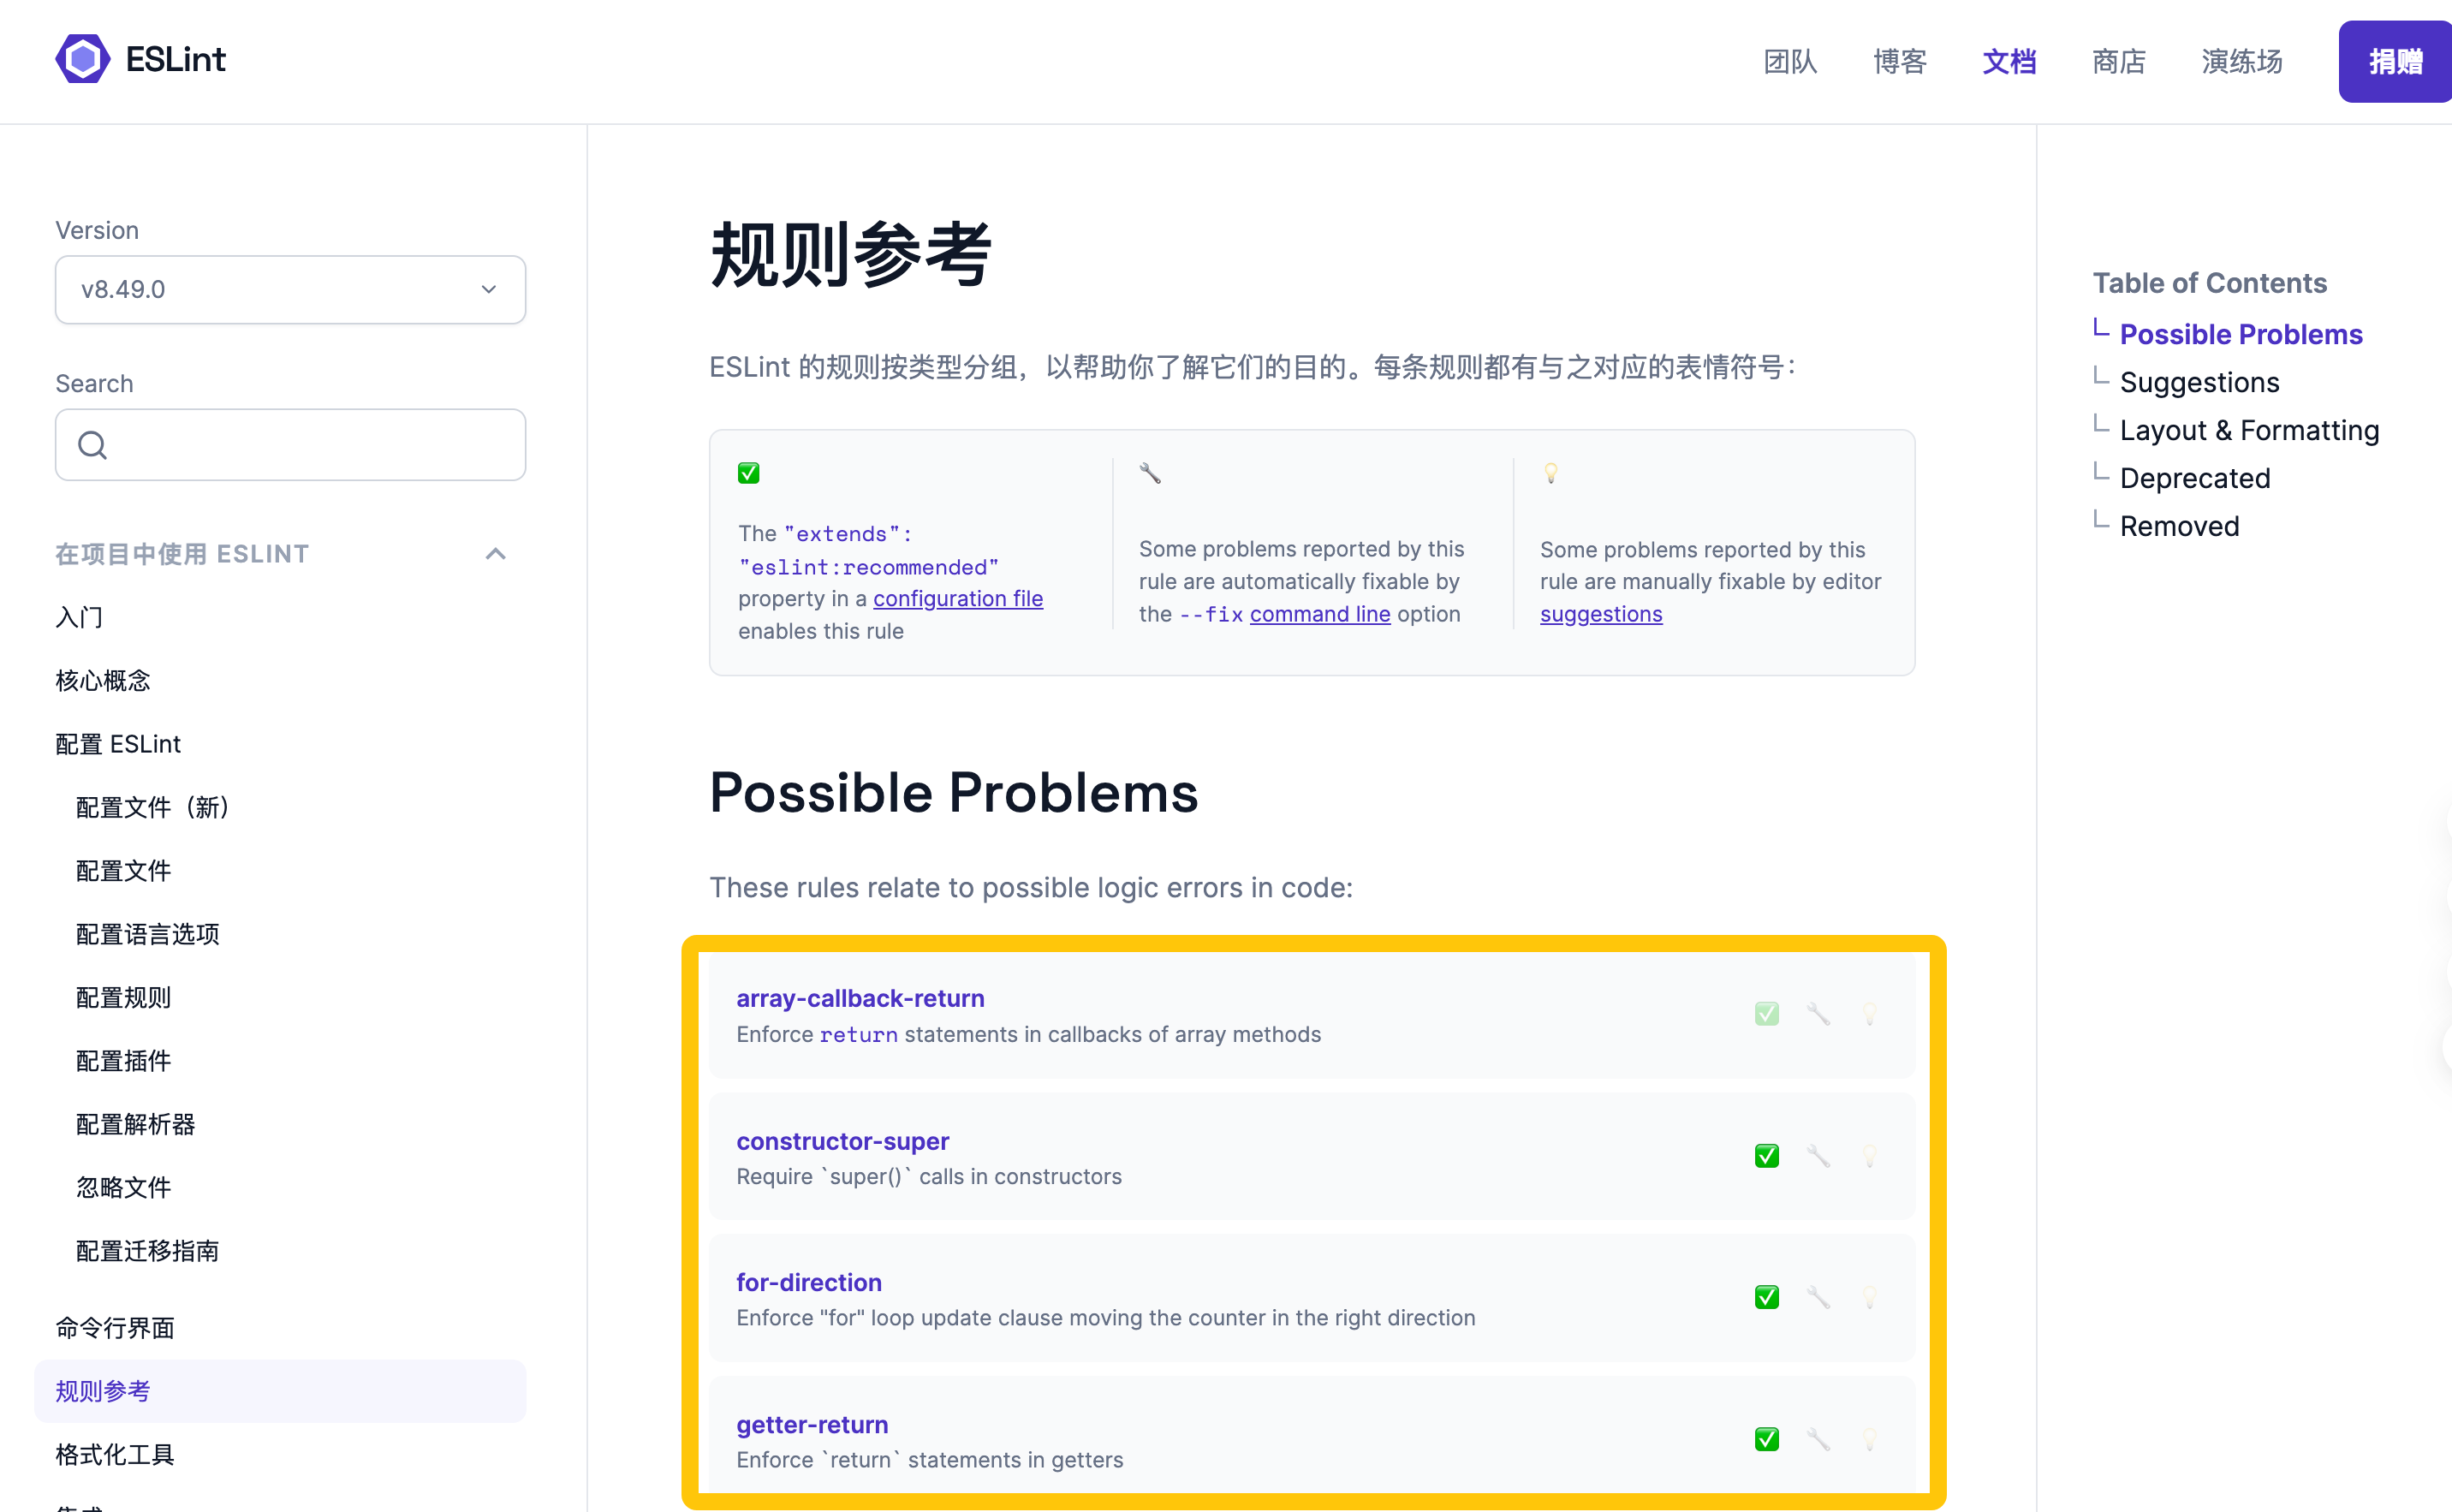This screenshot has width=2452, height=1512.
Task: Click the ESLint hexagon logo
Action: point(82,59)
